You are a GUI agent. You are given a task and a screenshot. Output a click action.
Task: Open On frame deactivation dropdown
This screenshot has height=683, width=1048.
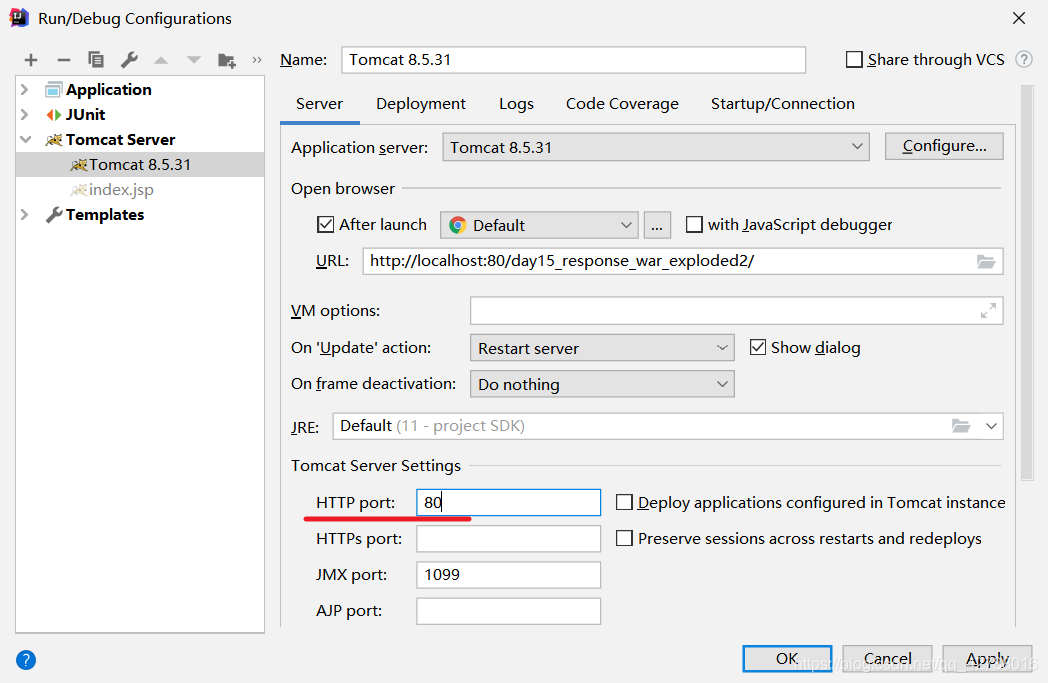tap(602, 384)
